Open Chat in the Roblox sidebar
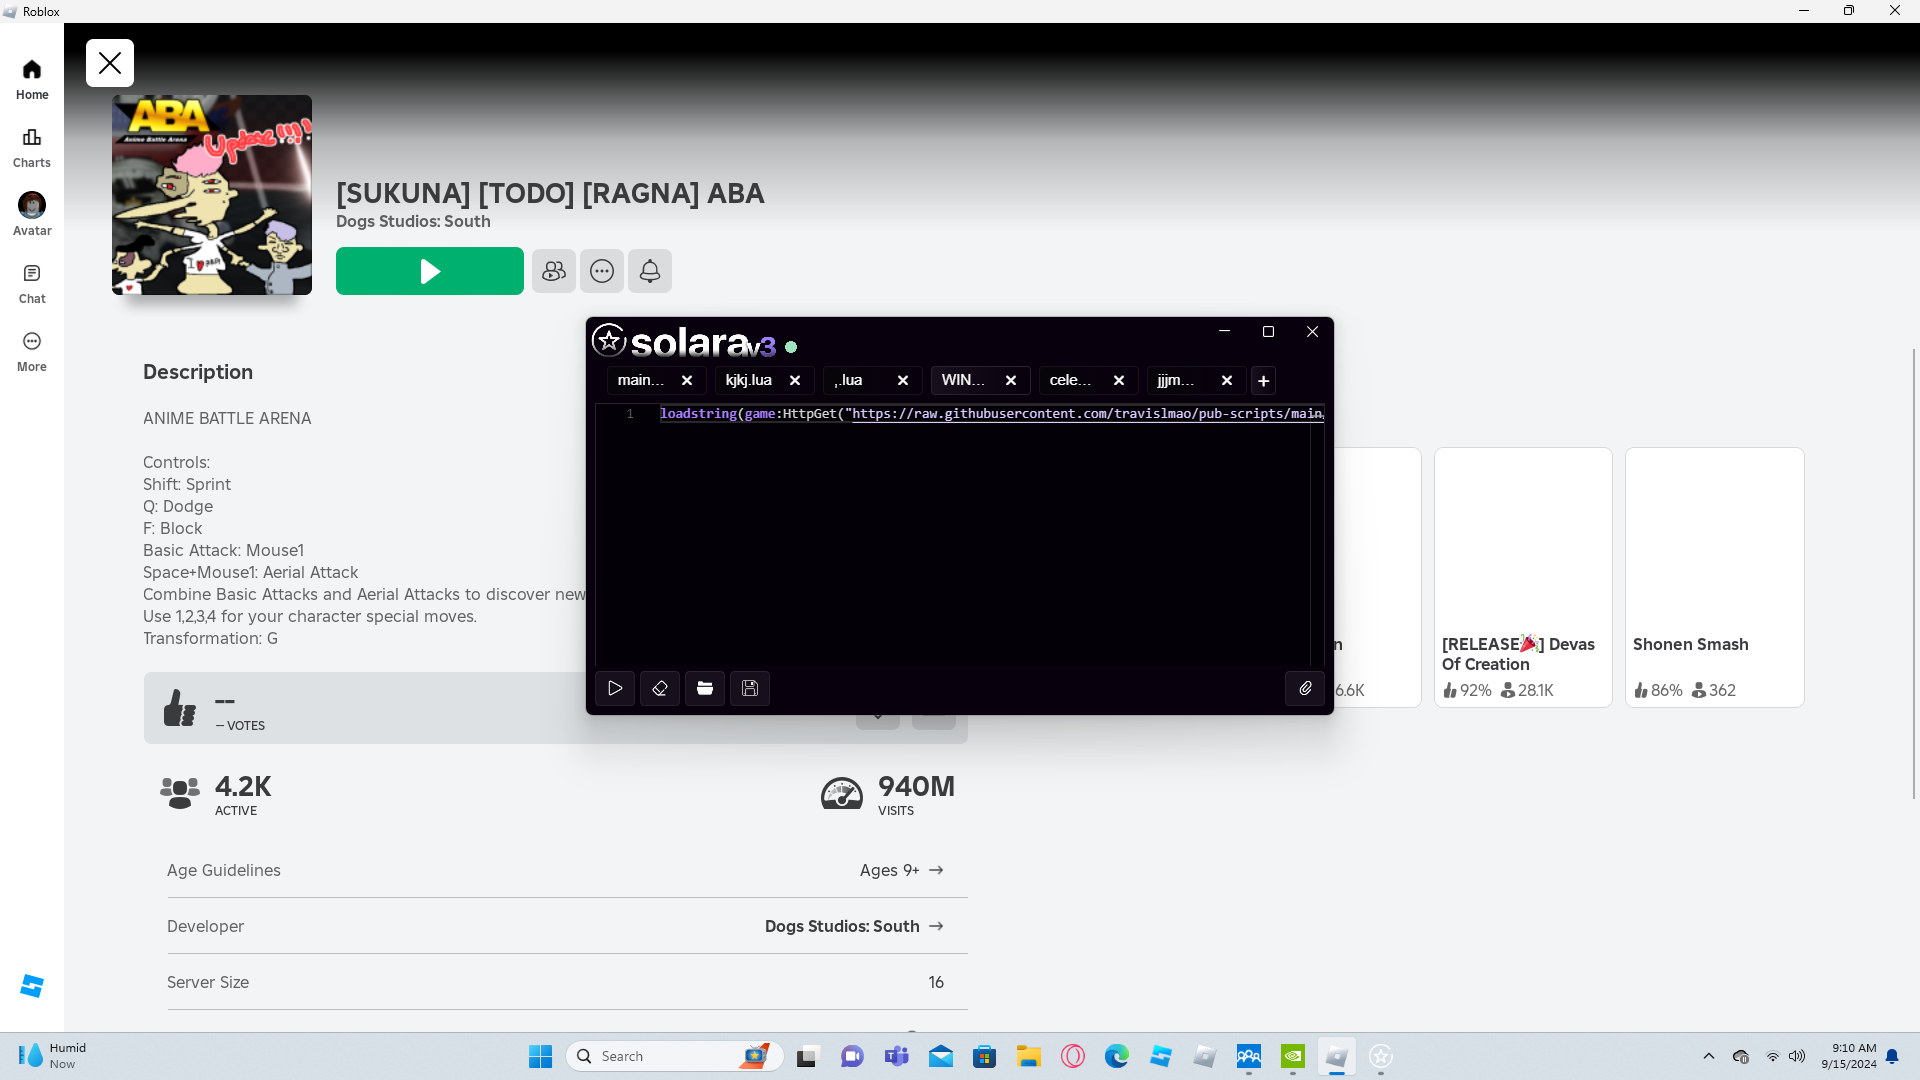 pos(32,284)
